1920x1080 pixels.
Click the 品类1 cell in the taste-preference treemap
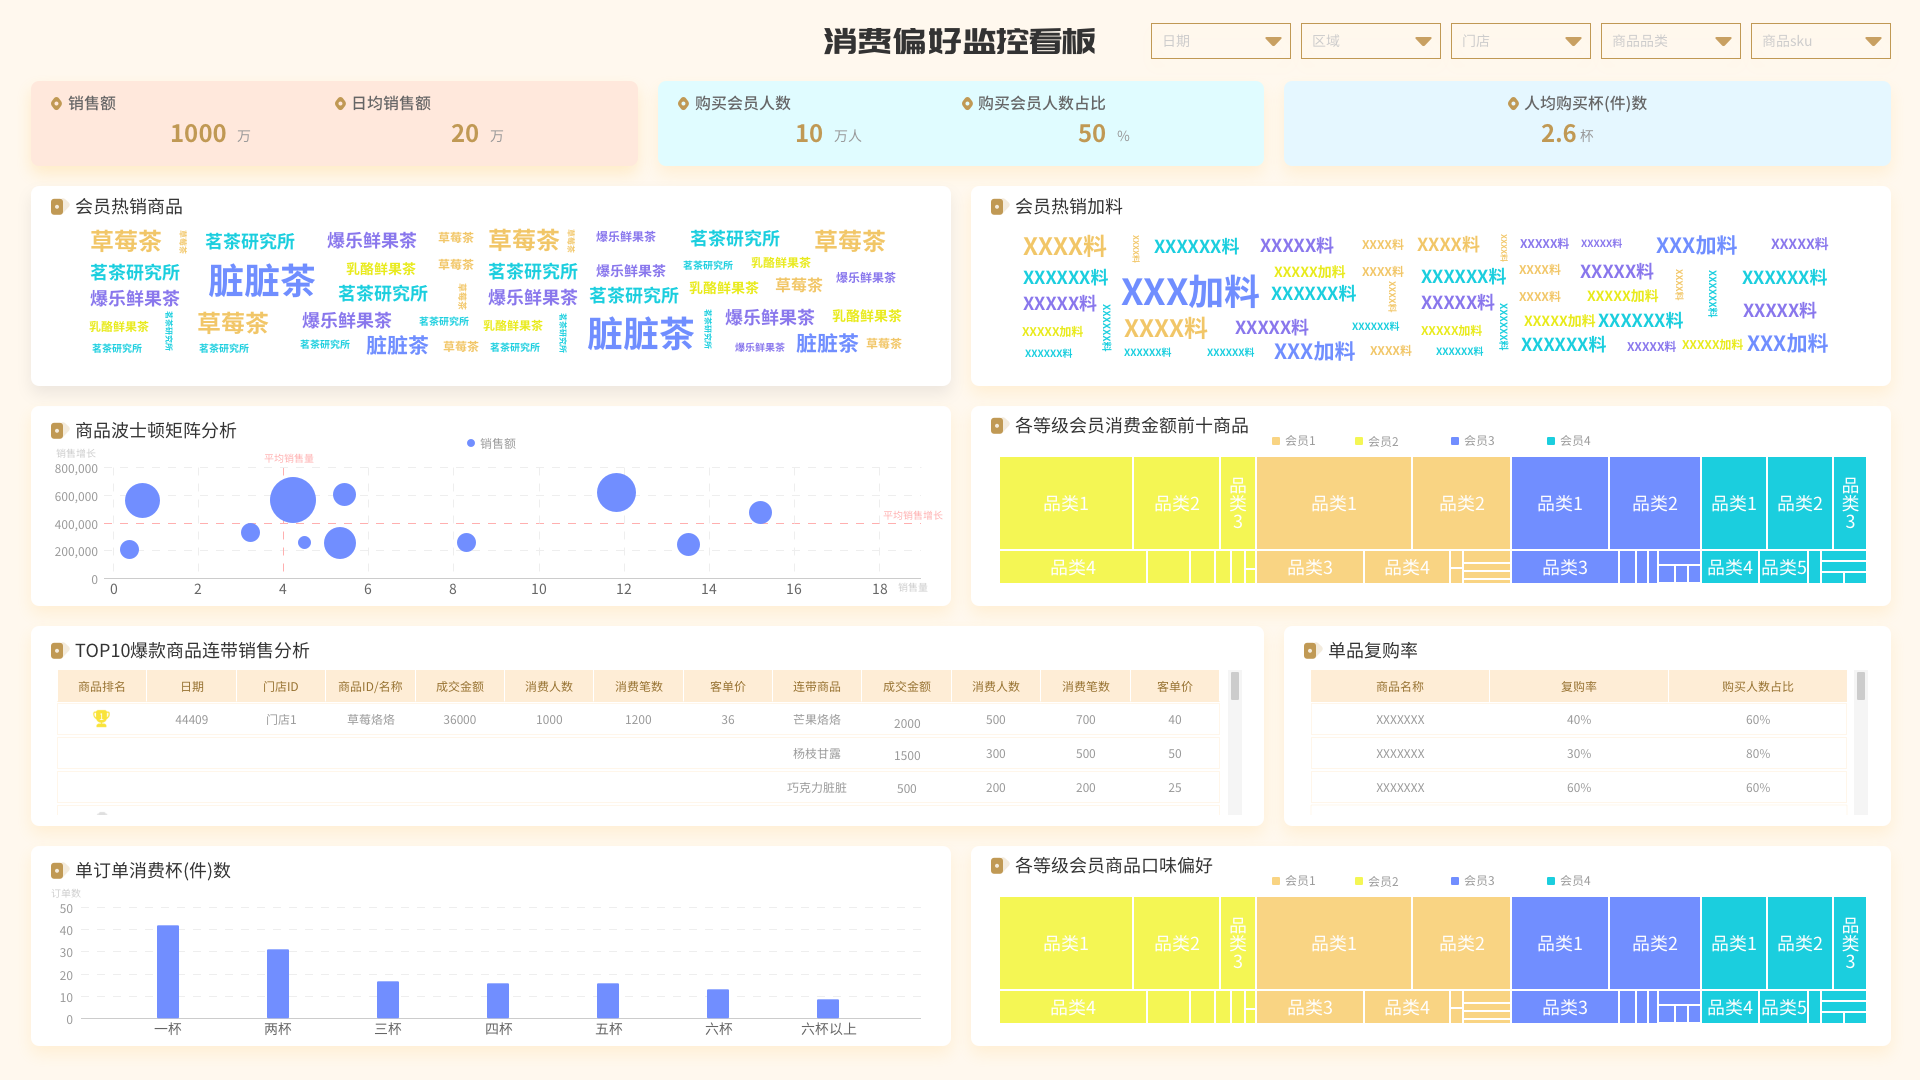(x=1064, y=942)
